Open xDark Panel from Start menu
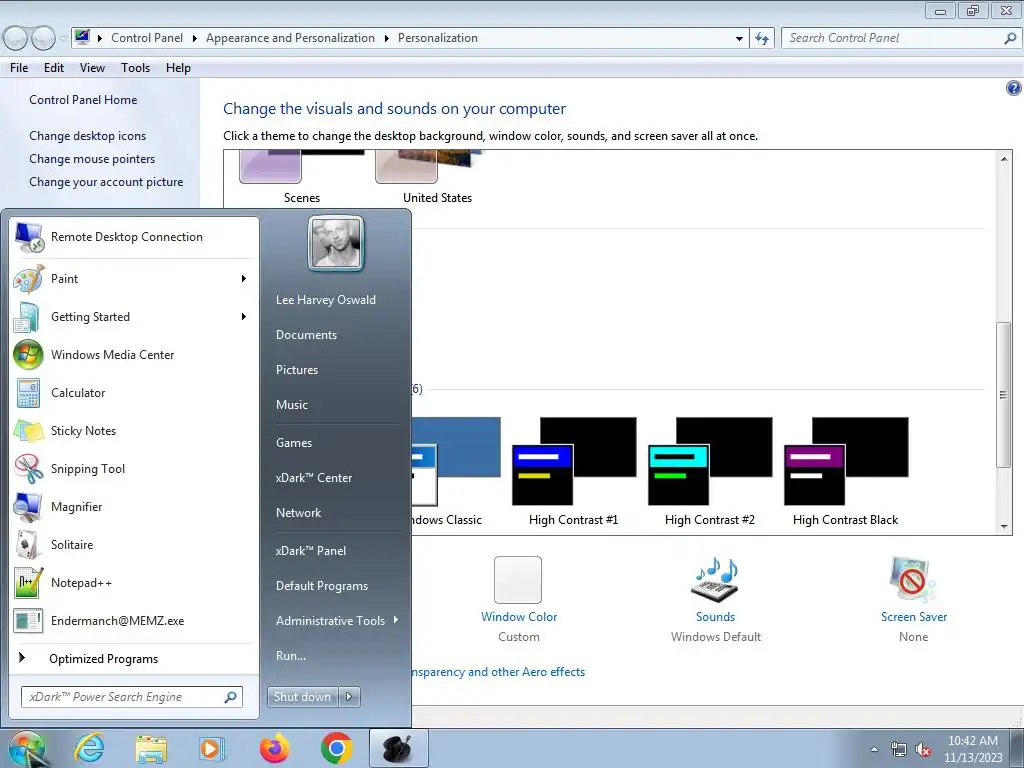 point(311,551)
